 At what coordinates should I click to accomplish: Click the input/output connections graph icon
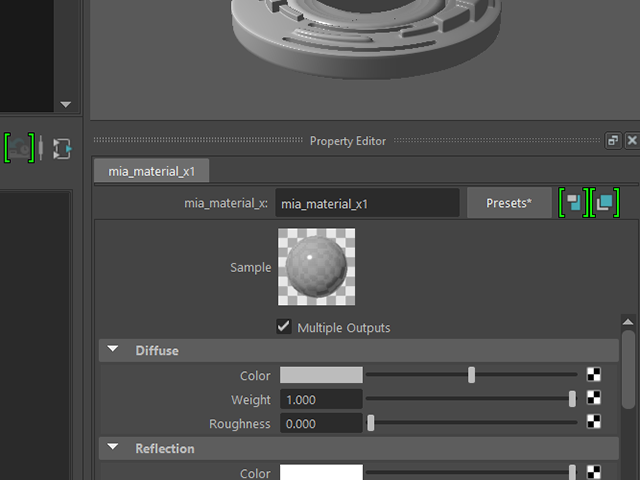(62, 149)
